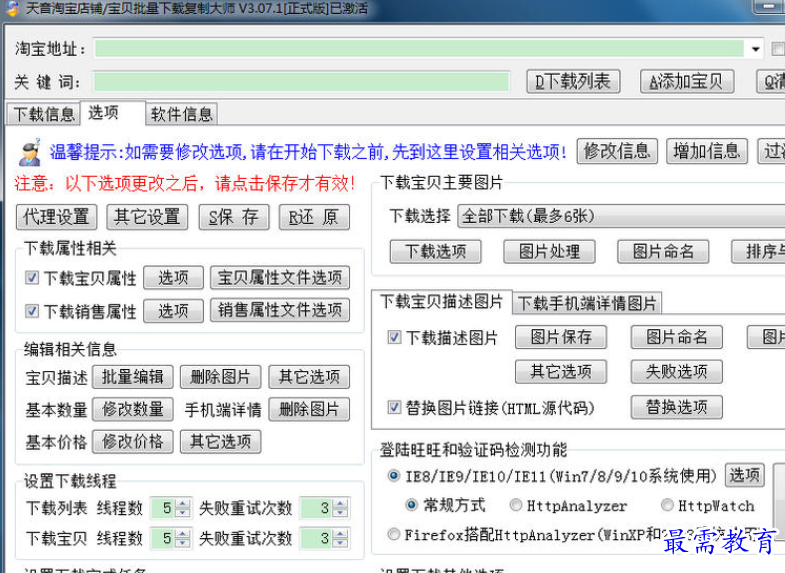Click the D下载列表 button
Image resolution: width=785 pixels, height=573 pixels.
(x=573, y=82)
